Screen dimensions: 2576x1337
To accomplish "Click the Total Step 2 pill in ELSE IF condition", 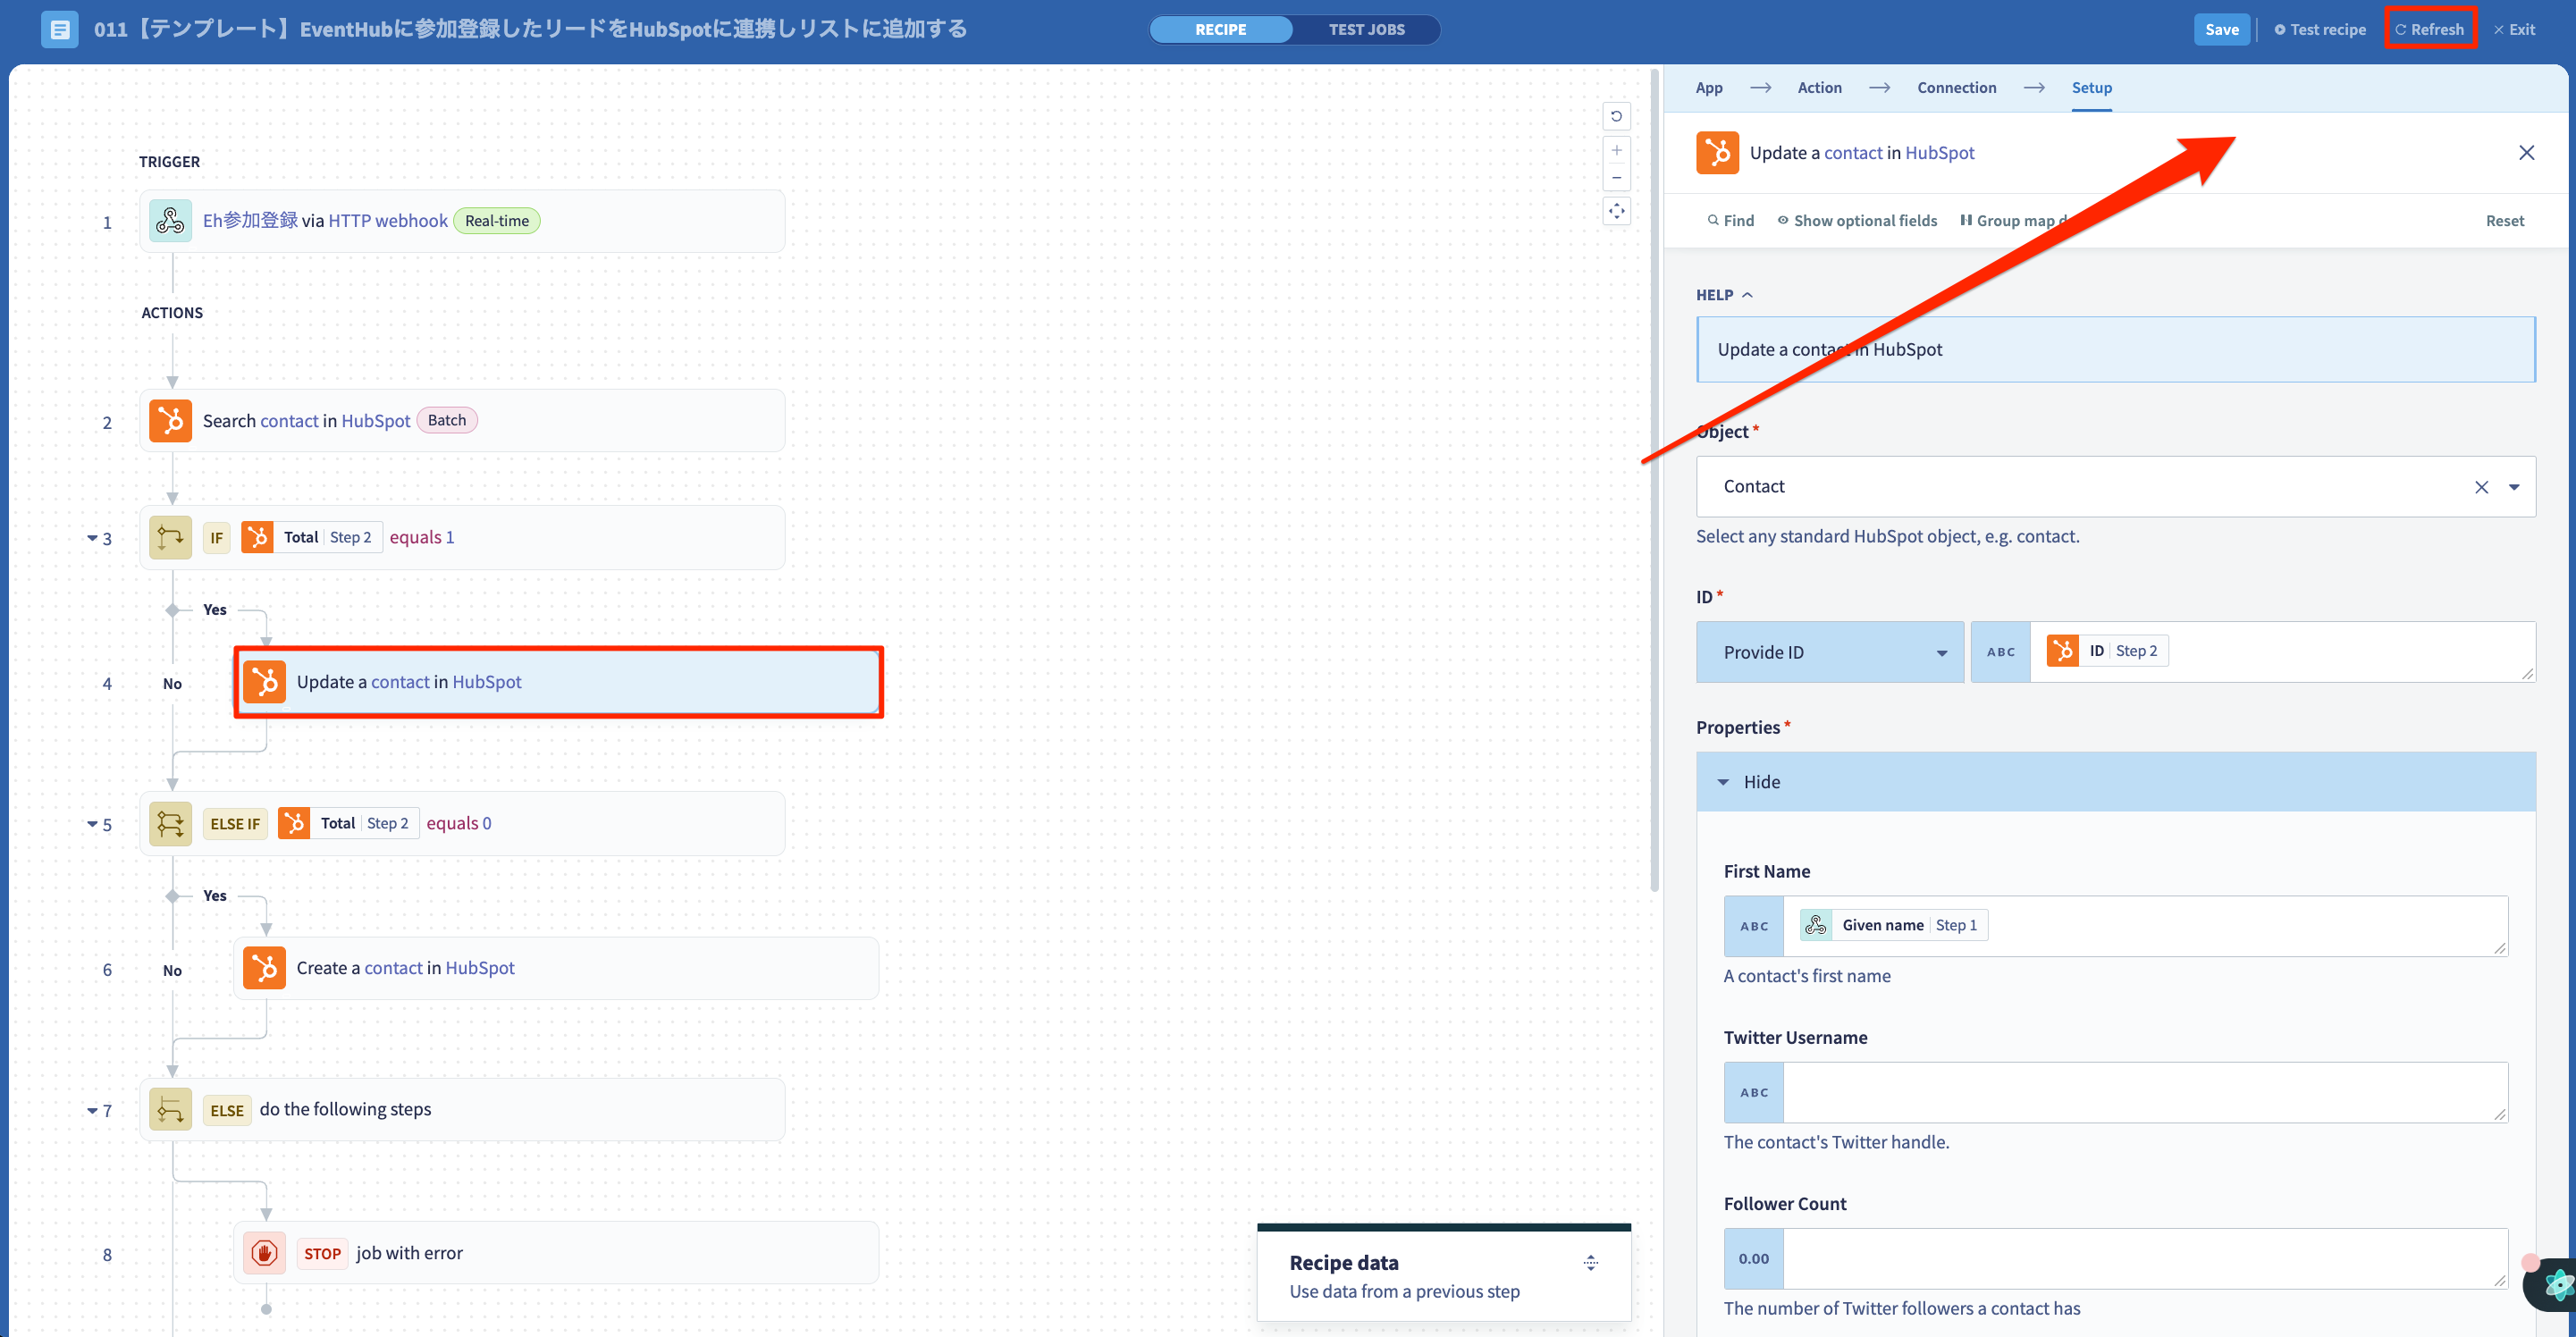I will tap(348, 823).
